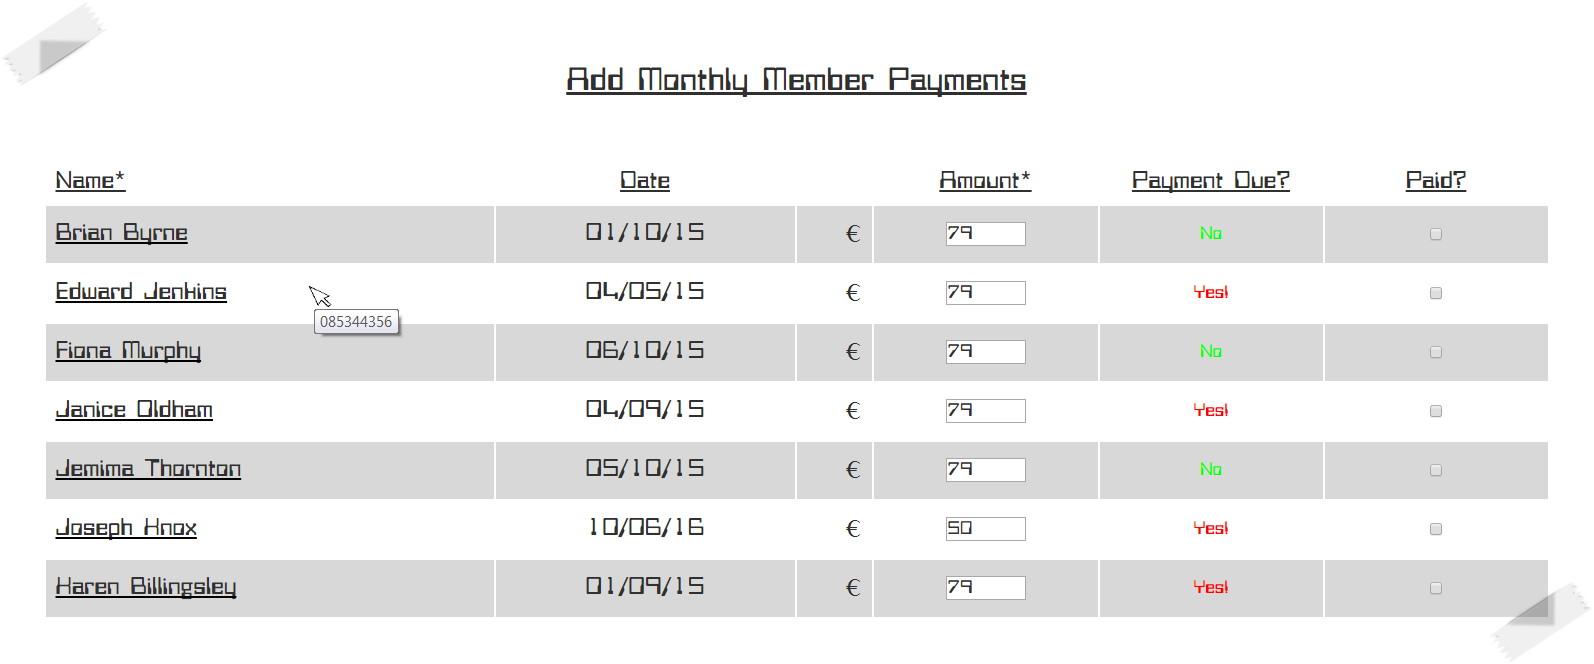This screenshot has width=1594, height=664.
Task: Open Fiona Murphy member link
Action: (128, 351)
